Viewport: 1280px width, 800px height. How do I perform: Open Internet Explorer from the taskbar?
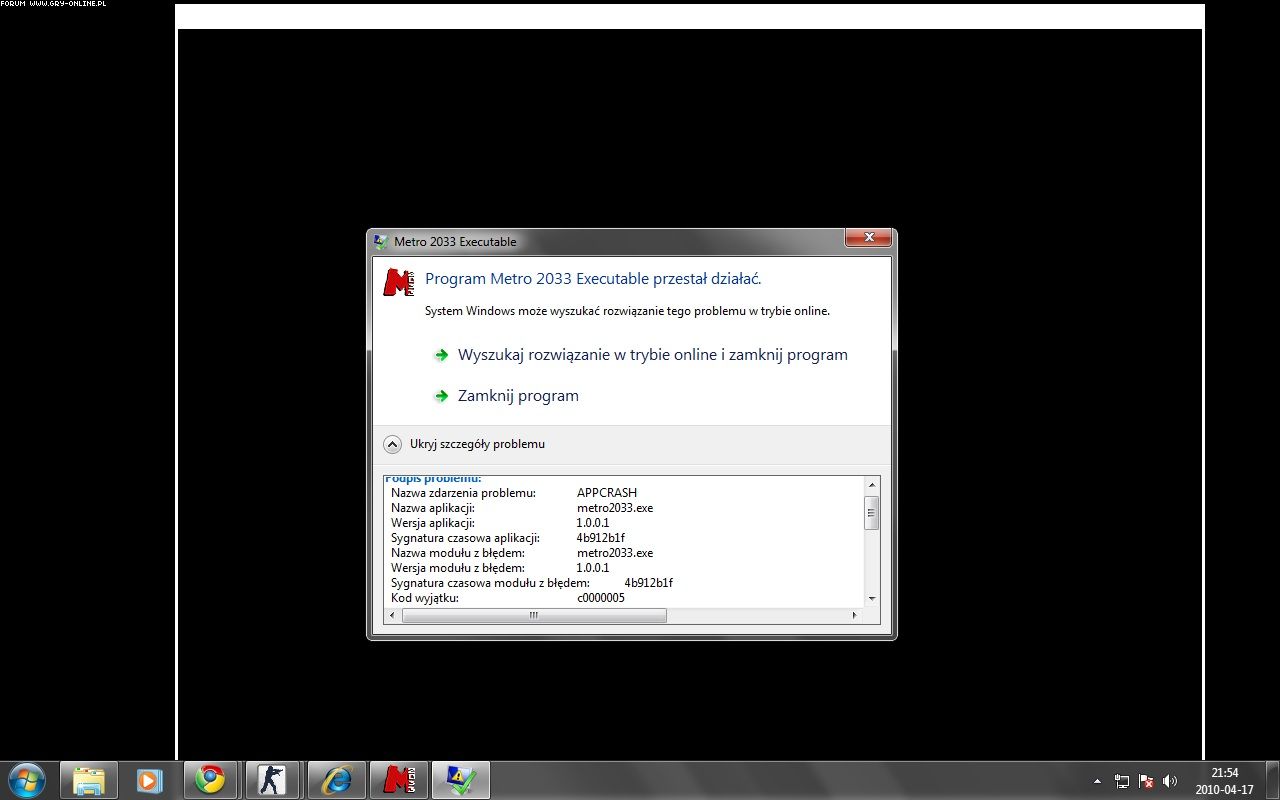pos(335,780)
